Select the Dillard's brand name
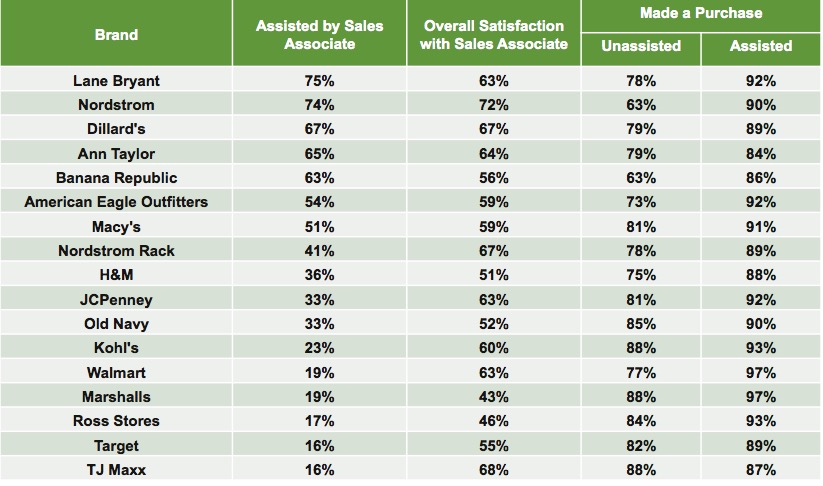 [116, 129]
